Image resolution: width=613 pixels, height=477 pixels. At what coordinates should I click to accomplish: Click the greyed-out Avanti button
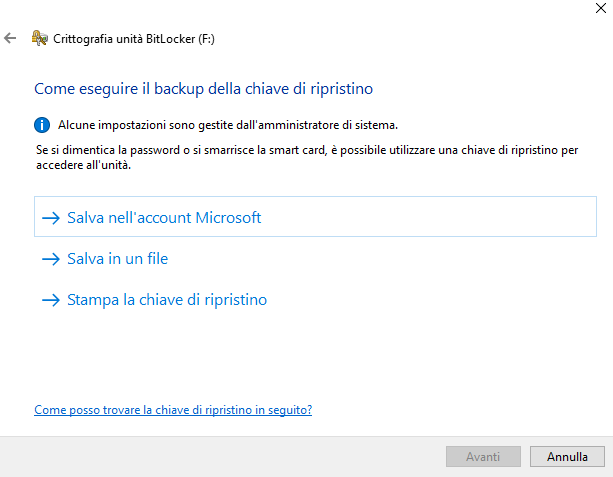pos(483,457)
